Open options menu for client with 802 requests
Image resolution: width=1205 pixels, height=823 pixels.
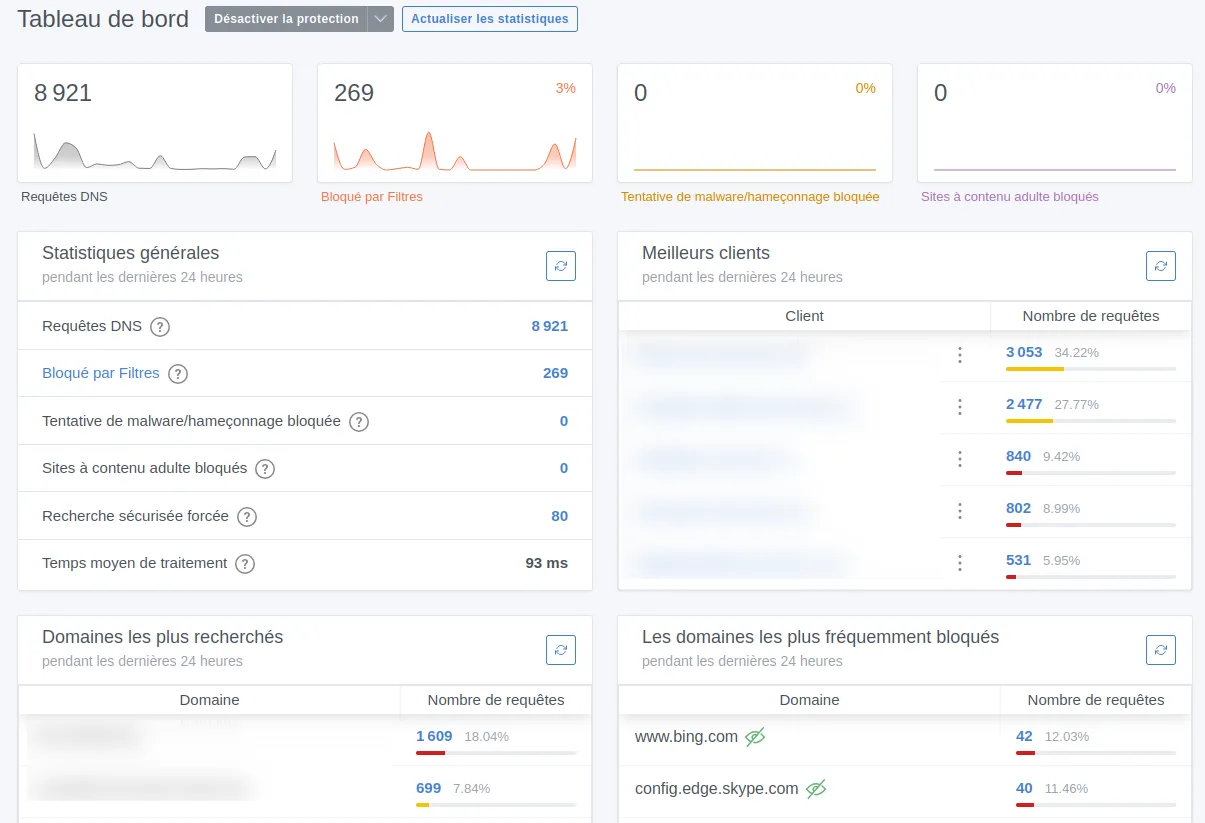click(x=960, y=511)
